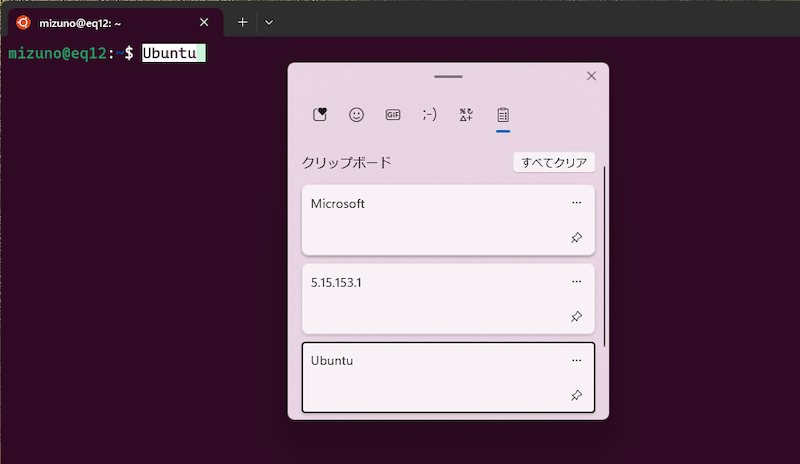Close the mizuno@eq12 terminal tab
The width and height of the screenshot is (800, 464).
click(x=204, y=22)
